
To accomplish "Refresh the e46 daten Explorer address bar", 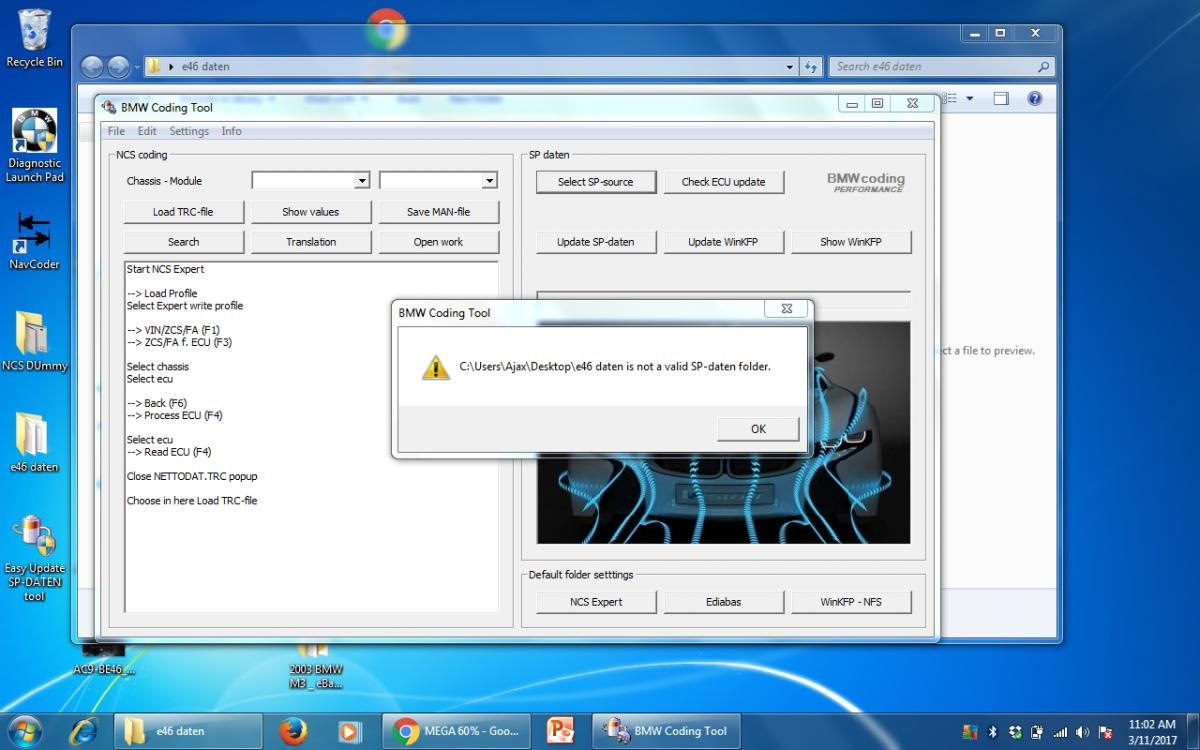I will (812, 67).
